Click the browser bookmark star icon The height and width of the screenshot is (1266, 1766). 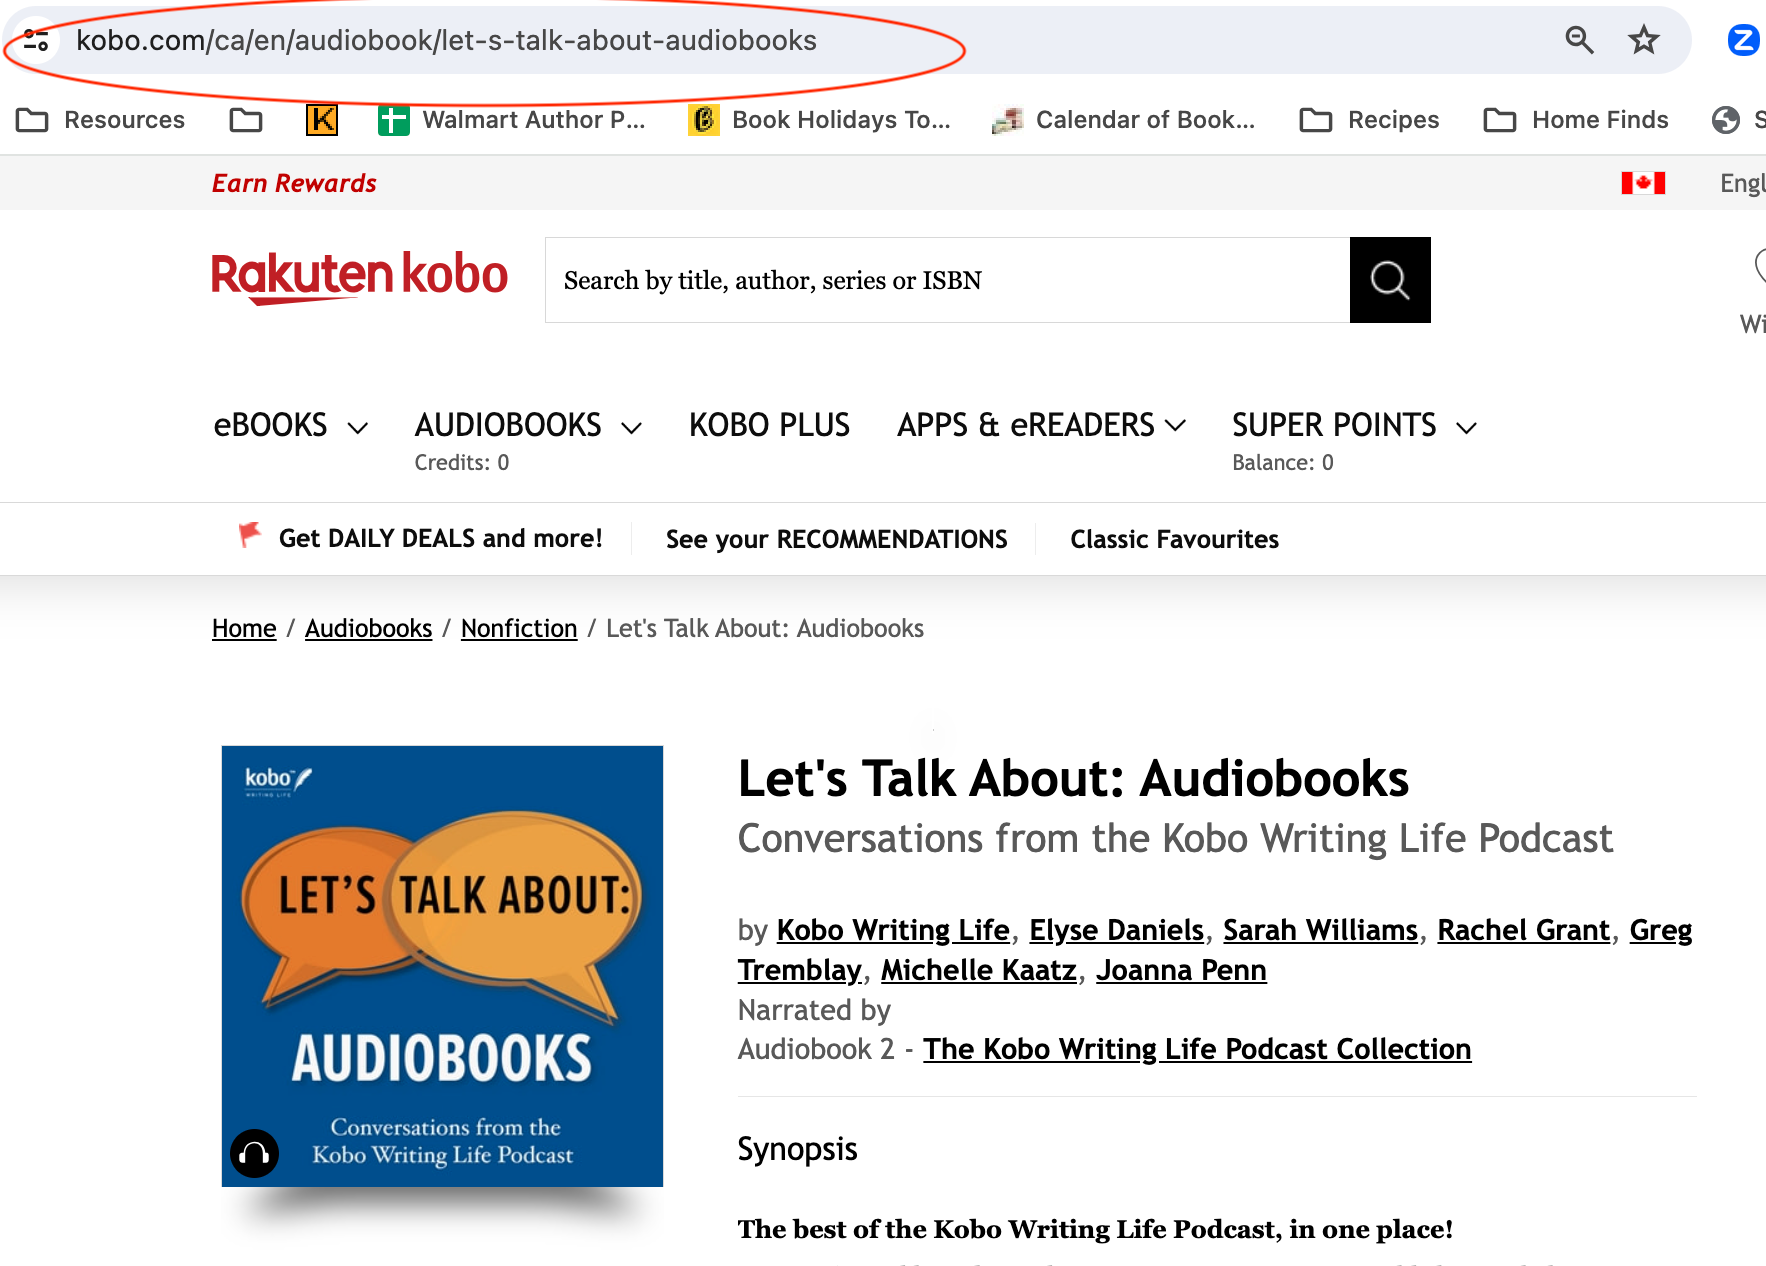point(1643,41)
